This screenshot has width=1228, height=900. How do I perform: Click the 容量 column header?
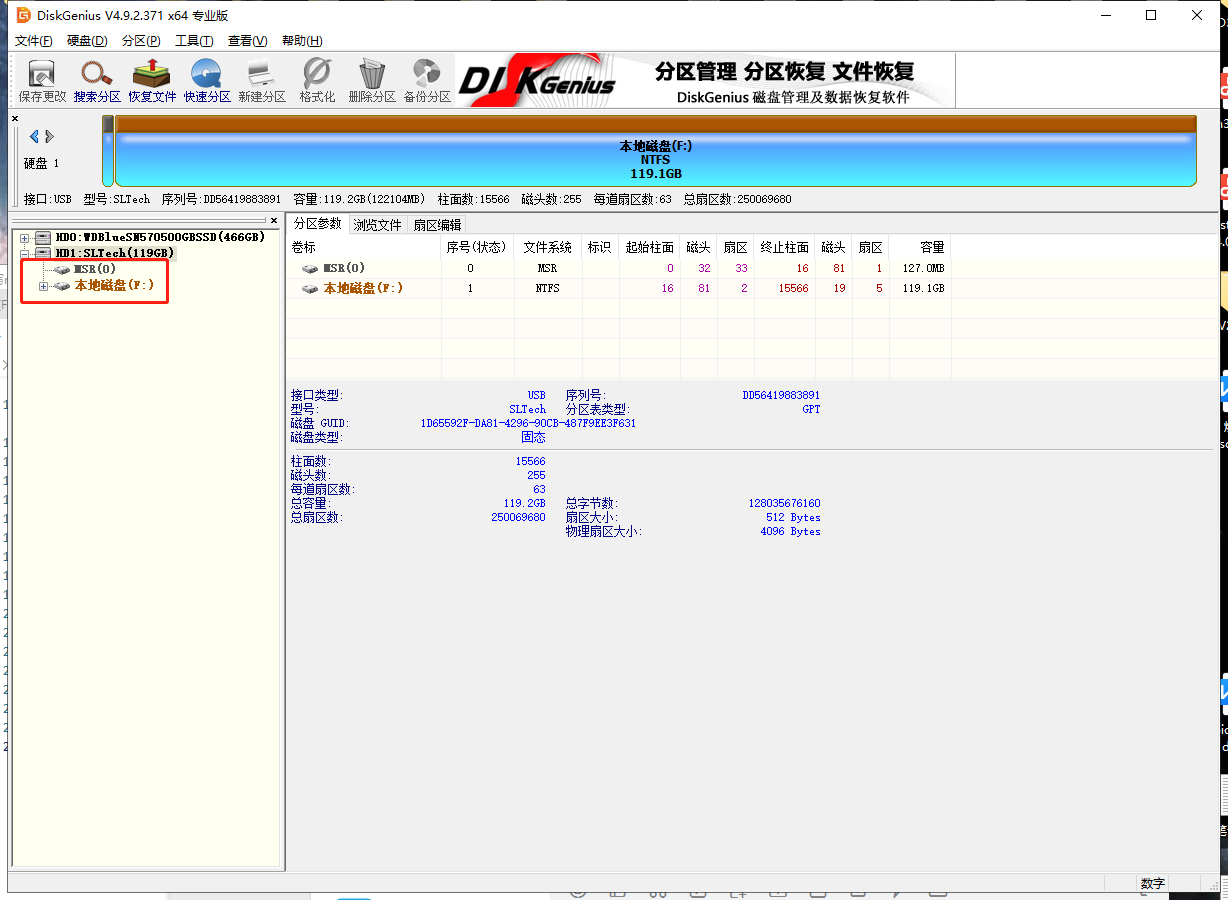pyautogui.click(x=919, y=247)
